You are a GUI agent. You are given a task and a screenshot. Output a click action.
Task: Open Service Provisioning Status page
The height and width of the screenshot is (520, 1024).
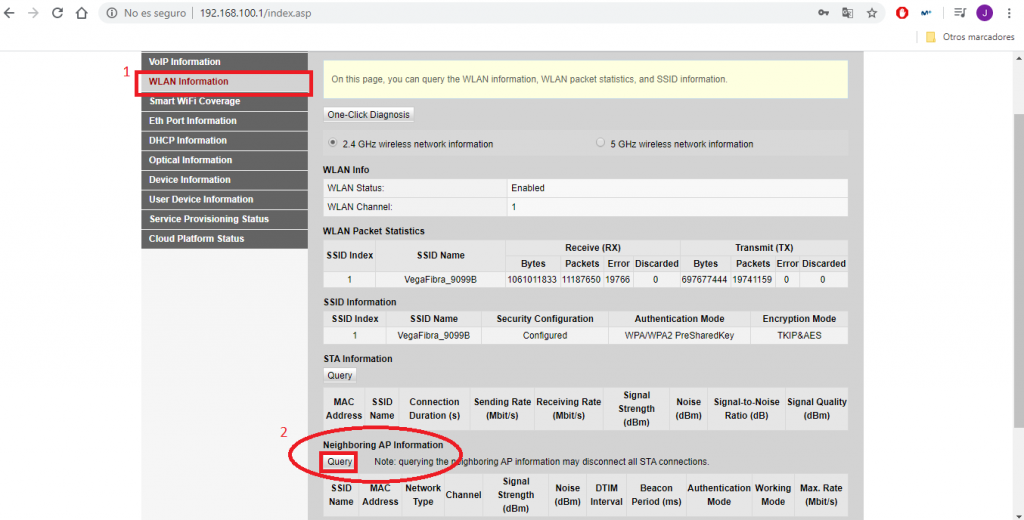point(224,219)
